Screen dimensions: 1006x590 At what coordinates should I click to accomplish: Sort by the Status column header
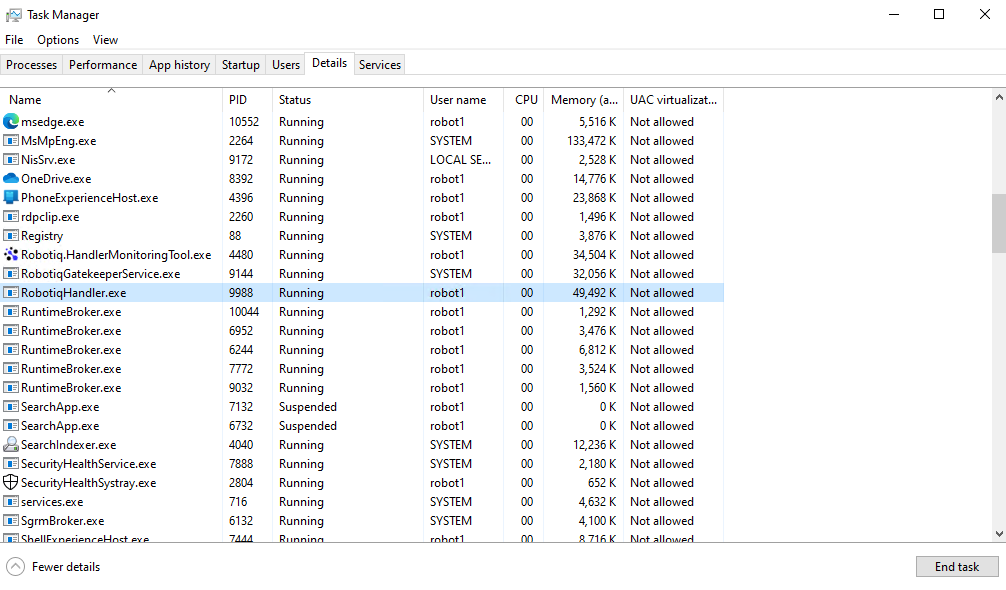click(x=348, y=99)
